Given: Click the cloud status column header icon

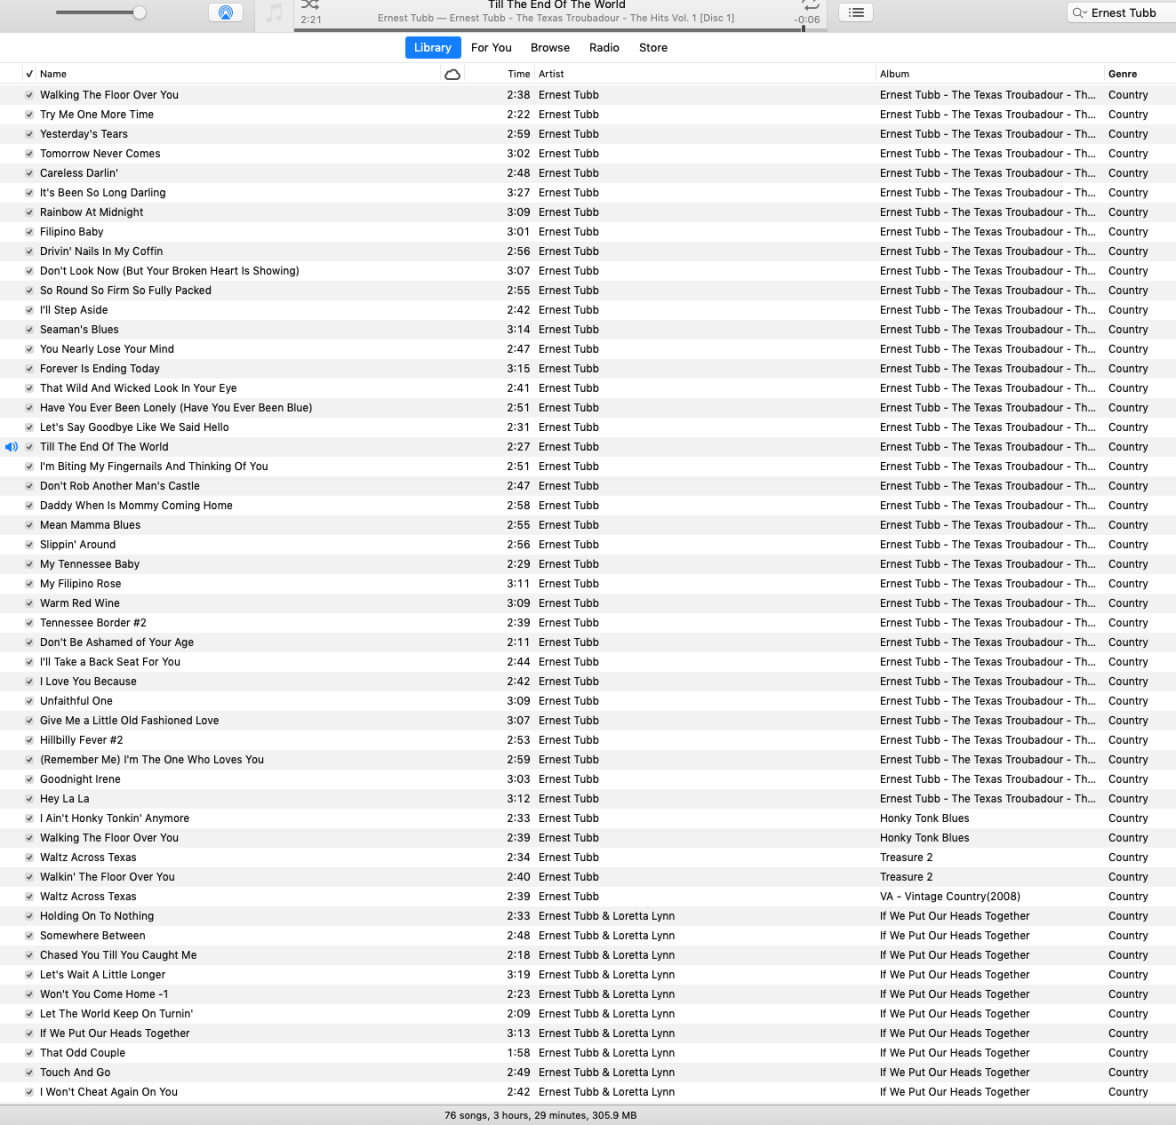Looking at the screenshot, I should coord(453,73).
